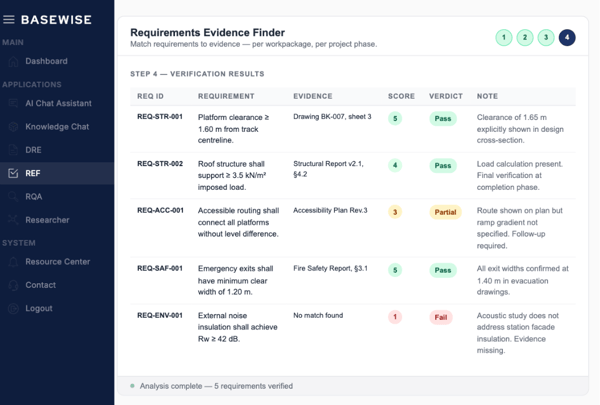The height and width of the screenshot is (405, 600).
Task: Click the REF checkbox icon in the sidebar
Action: pyautogui.click(x=13, y=173)
